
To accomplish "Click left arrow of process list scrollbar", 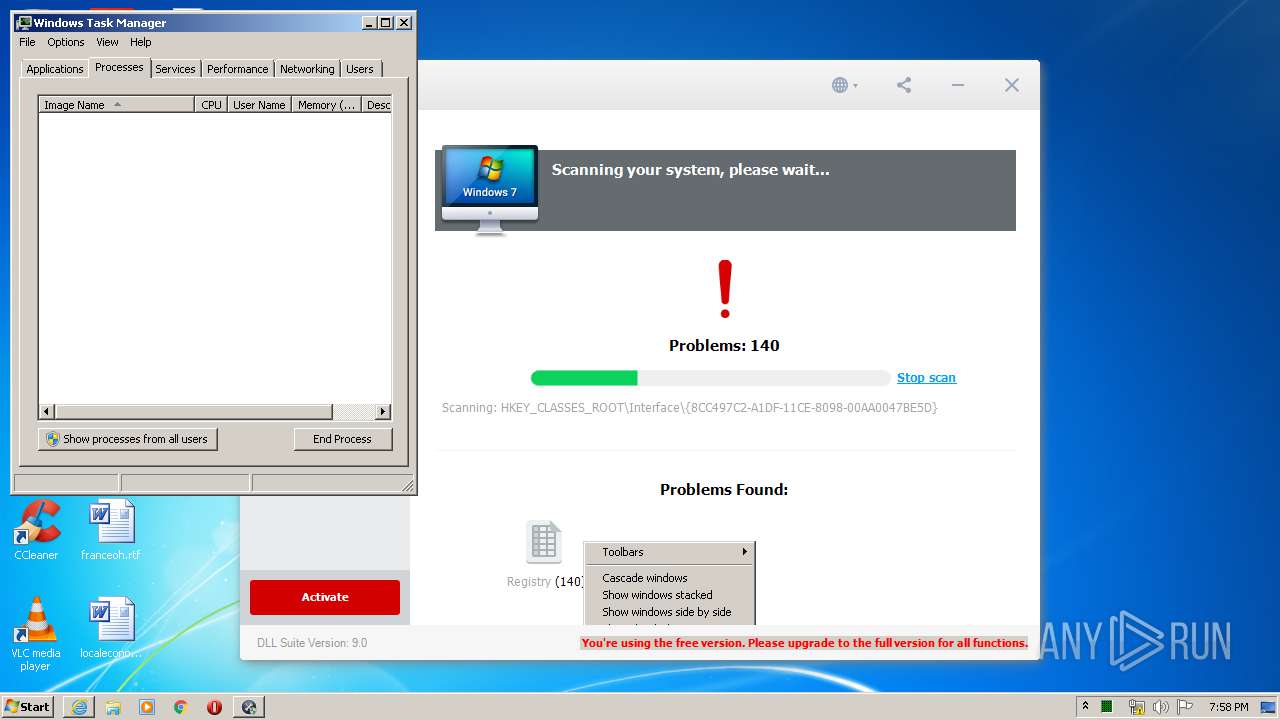I will [x=46, y=411].
